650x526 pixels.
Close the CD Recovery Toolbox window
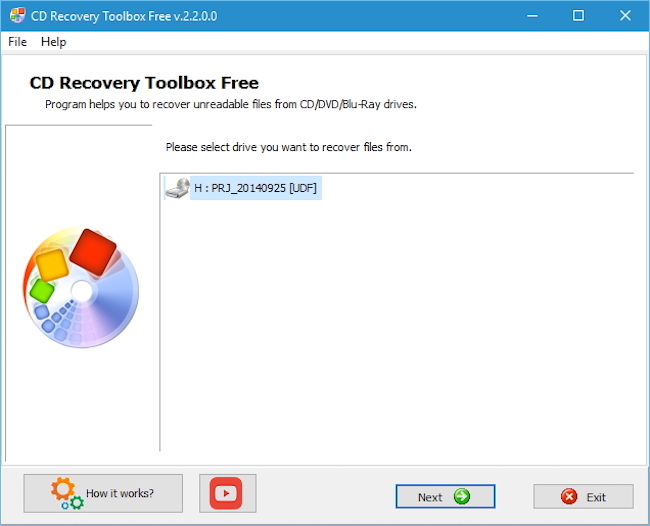click(x=625, y=16)
